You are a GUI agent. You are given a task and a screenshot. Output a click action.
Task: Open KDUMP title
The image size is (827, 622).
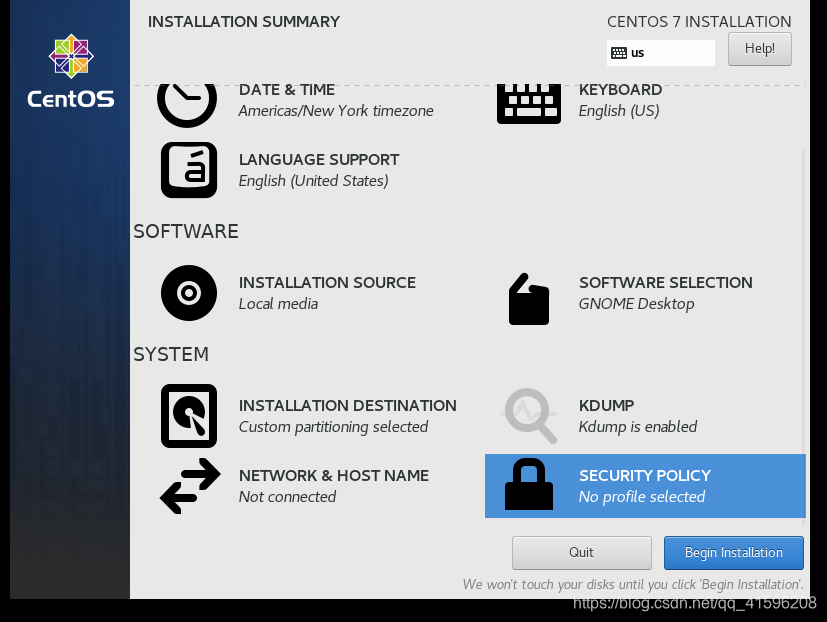pyautogui.click(x=607, y=405)
